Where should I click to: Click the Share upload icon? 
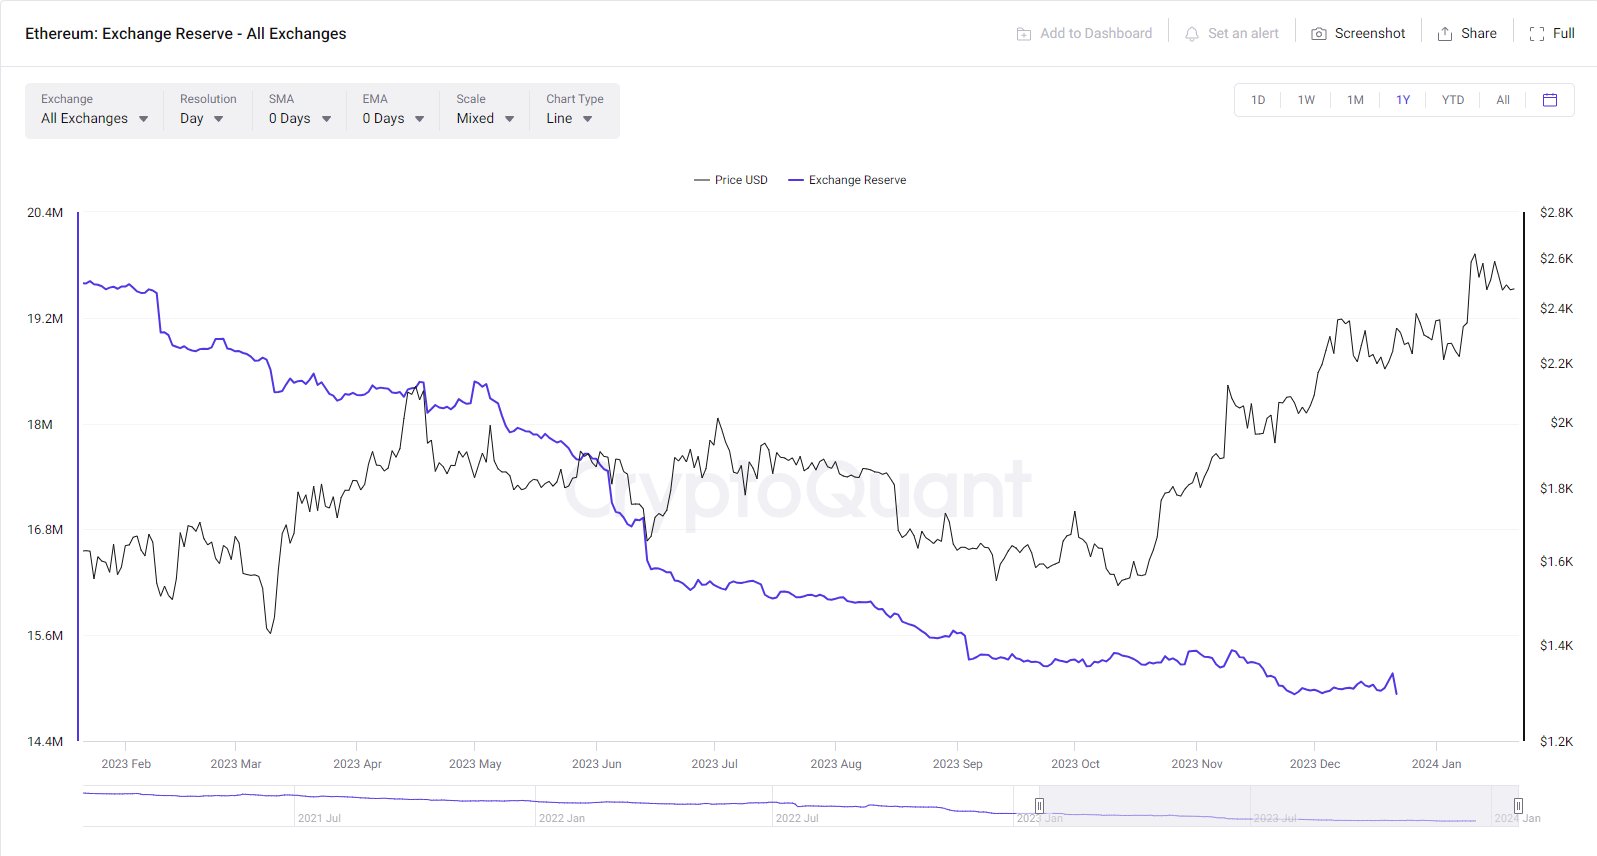[x=1445, y=34]
